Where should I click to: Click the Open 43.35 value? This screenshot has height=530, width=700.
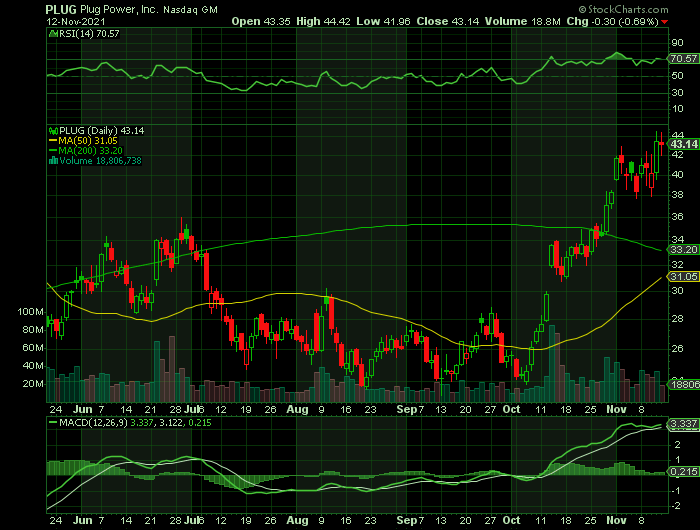261,21
